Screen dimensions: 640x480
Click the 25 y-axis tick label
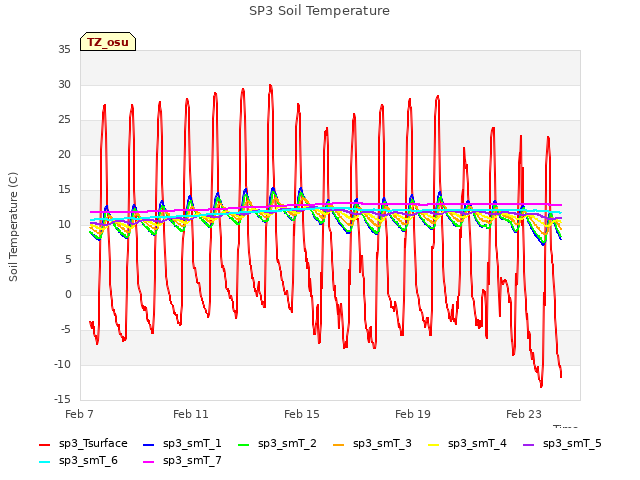coord(64,120)
